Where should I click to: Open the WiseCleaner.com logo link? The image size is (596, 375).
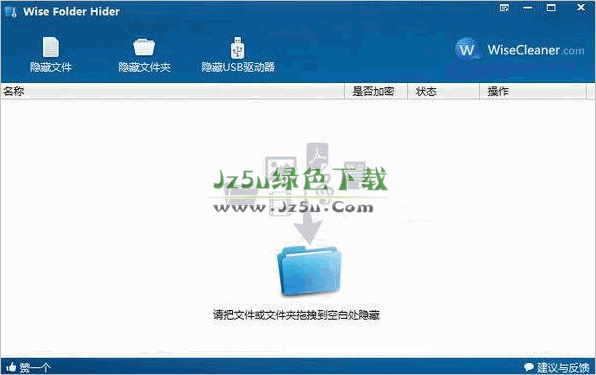519,49
